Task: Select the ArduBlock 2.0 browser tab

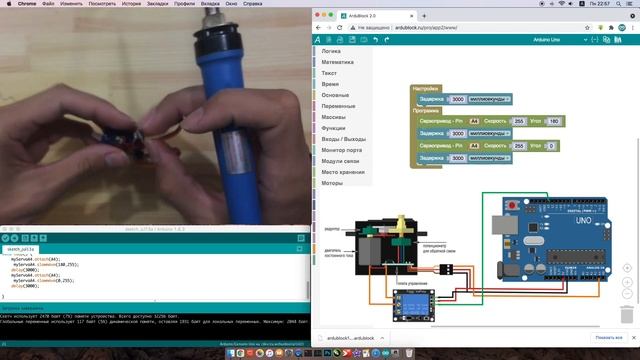Action: pos(376,16)
